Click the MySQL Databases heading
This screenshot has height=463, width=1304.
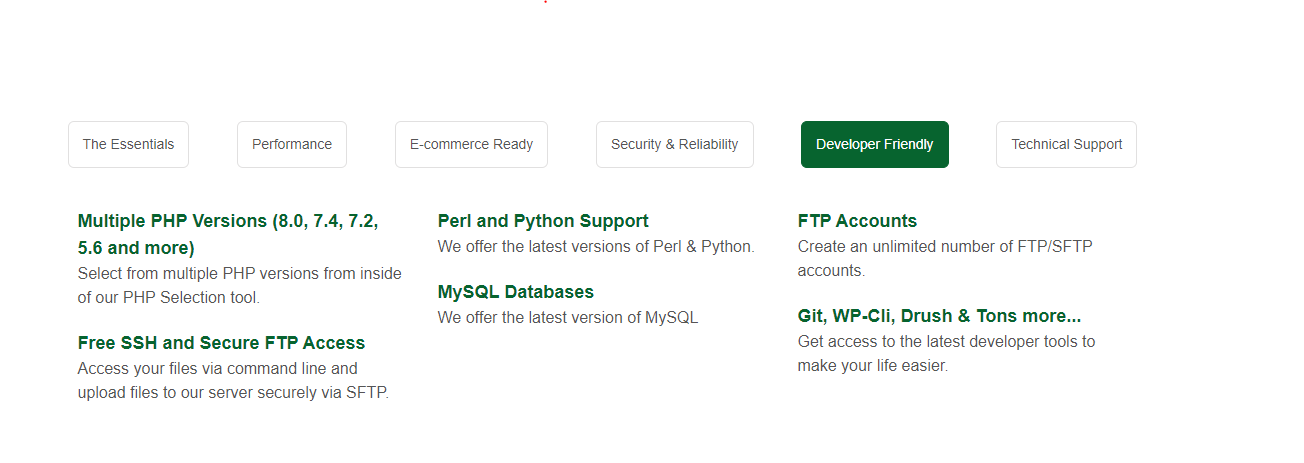click(x=515, y=292)
